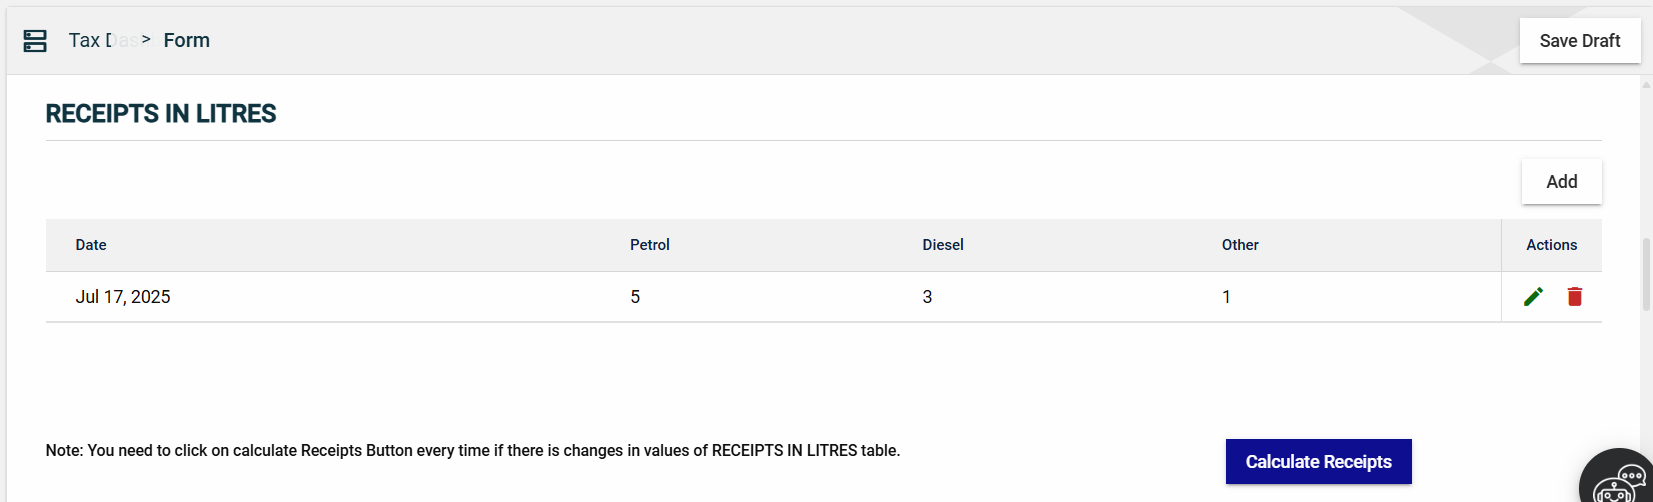Viewport: 1653px width, 502px height.
Task: Click the server menu icon in header
Action: click(35, 41)
